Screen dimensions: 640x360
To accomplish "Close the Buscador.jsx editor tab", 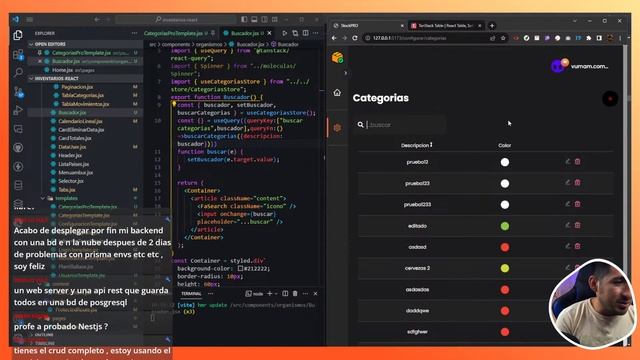I will (x=269, y=33).
